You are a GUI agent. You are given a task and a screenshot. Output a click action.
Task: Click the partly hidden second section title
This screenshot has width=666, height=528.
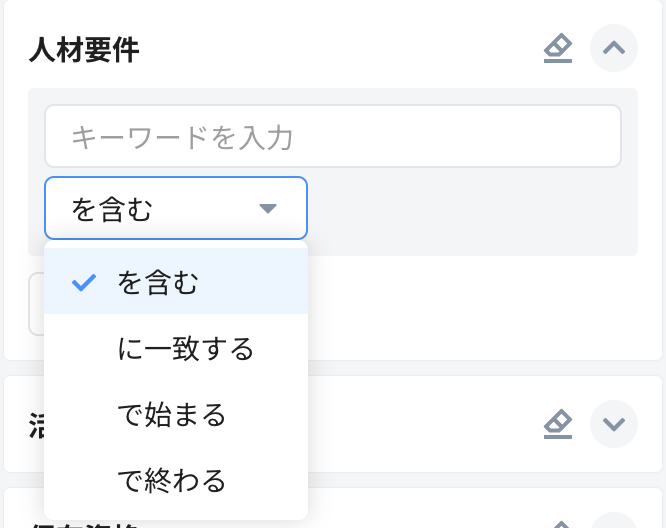tap(35, 425)
